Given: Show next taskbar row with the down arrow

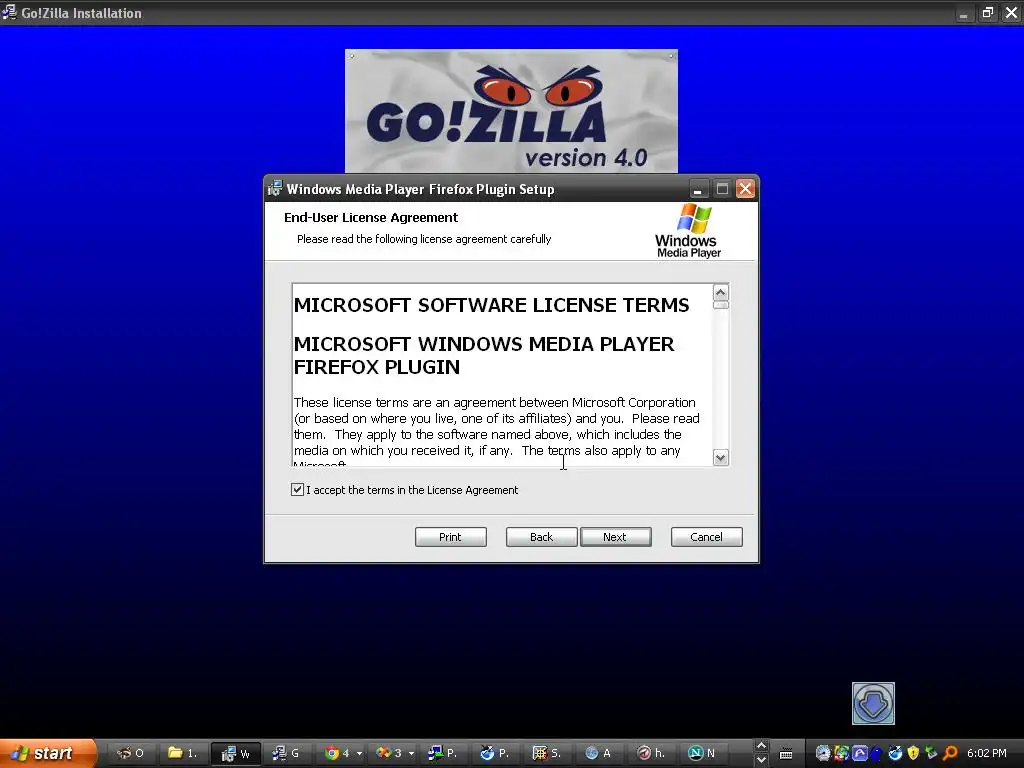Looking at the screenshot, I should [x=761, y=760].
